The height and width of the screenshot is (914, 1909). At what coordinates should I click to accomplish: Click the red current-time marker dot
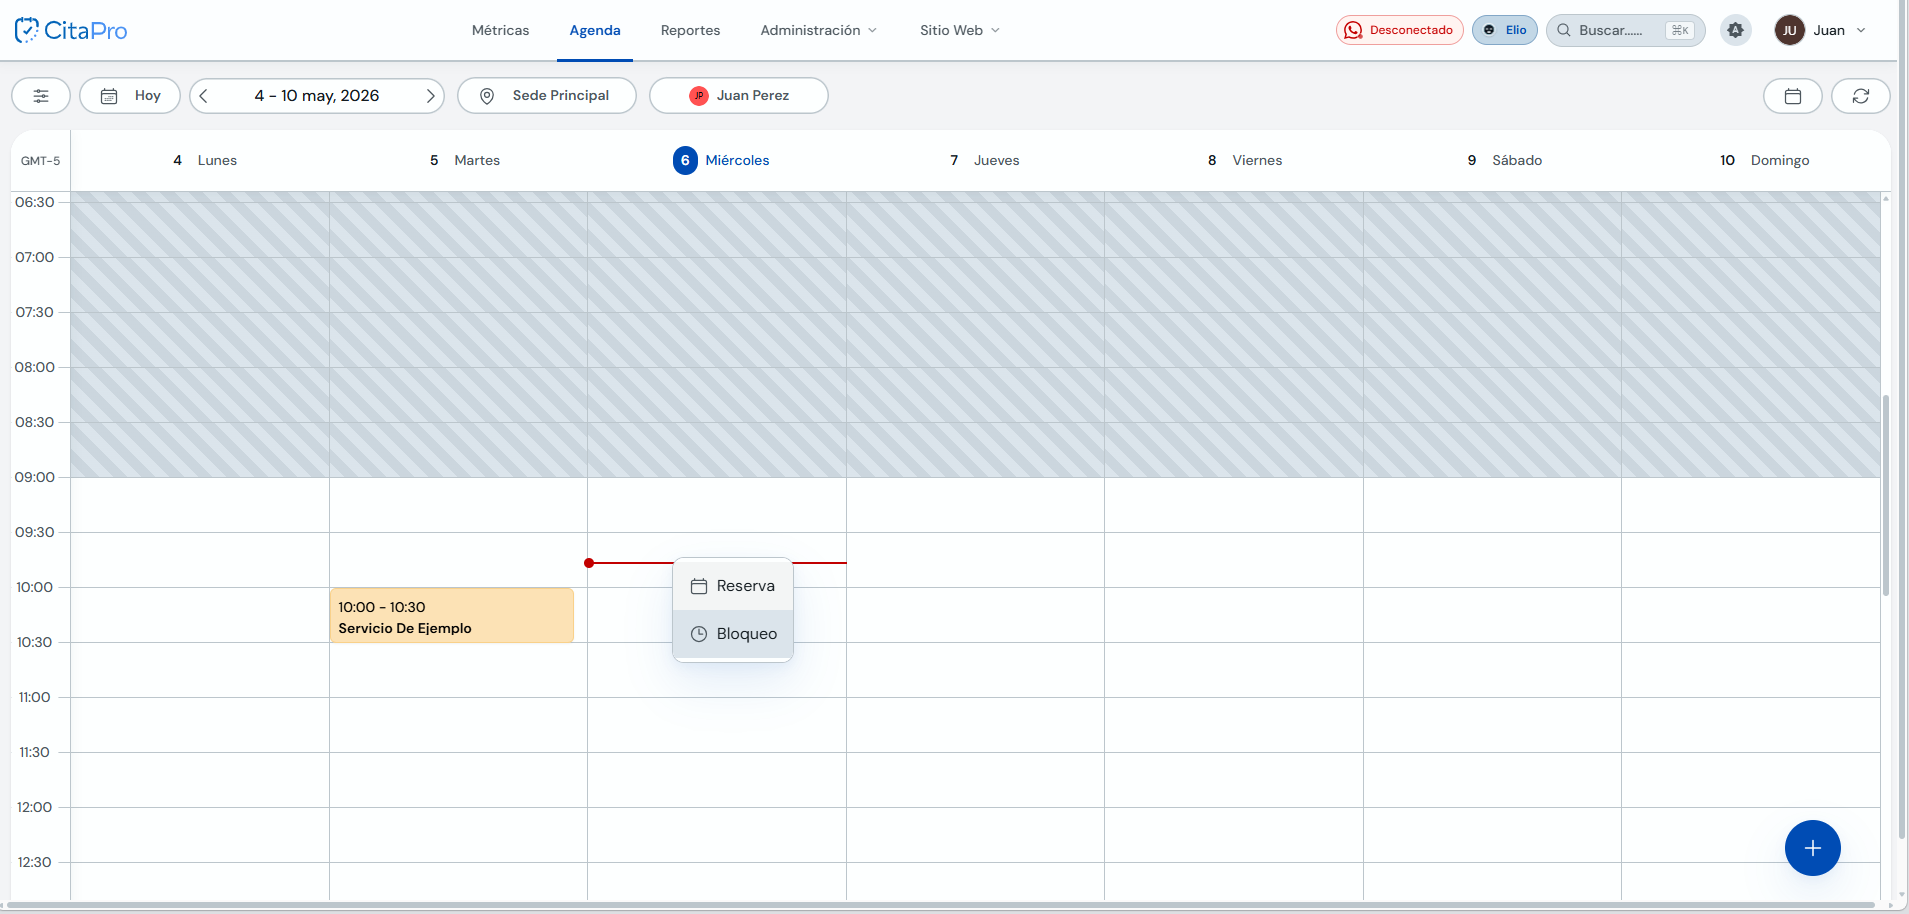pos(589,563)
